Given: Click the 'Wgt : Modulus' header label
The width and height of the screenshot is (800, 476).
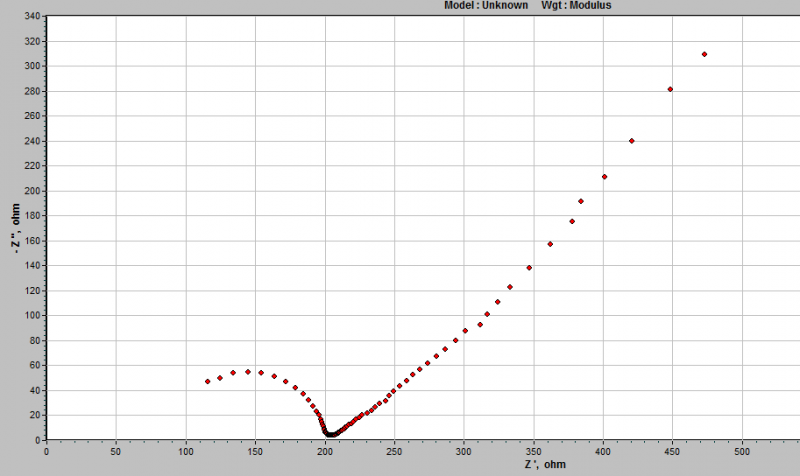Looking at the screenshot, I should tap(576, 6).
